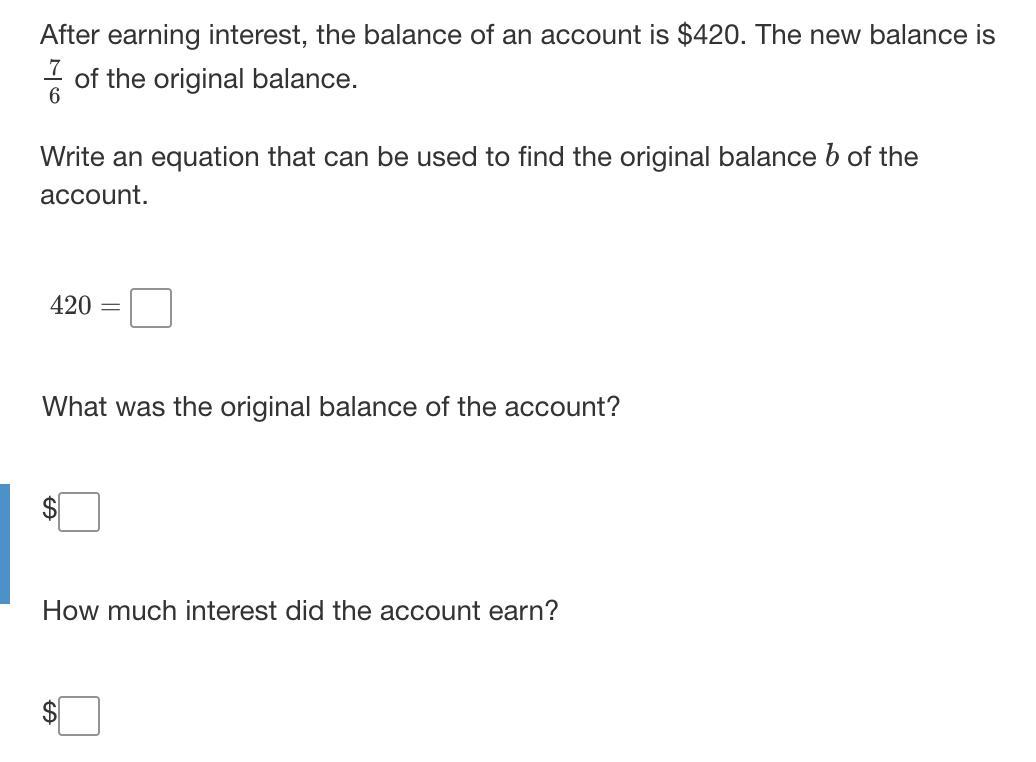Screen dimensions: 1036x762
Task: Click the phrase "The new balance is"
Action: [x=876, y=36]
